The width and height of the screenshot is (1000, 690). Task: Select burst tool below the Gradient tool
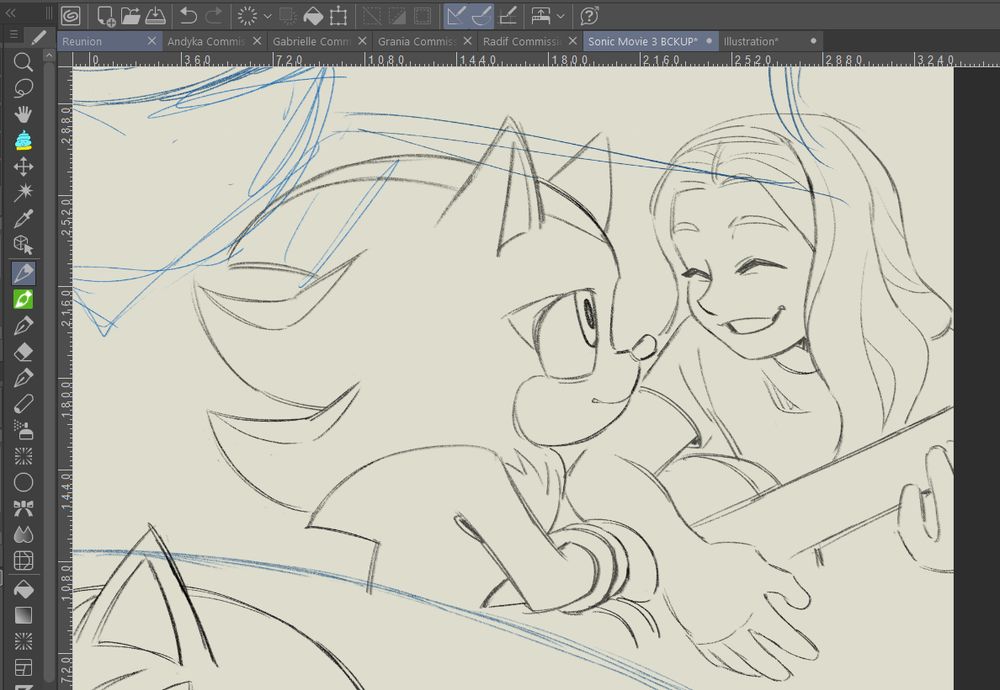pos(24,641)
